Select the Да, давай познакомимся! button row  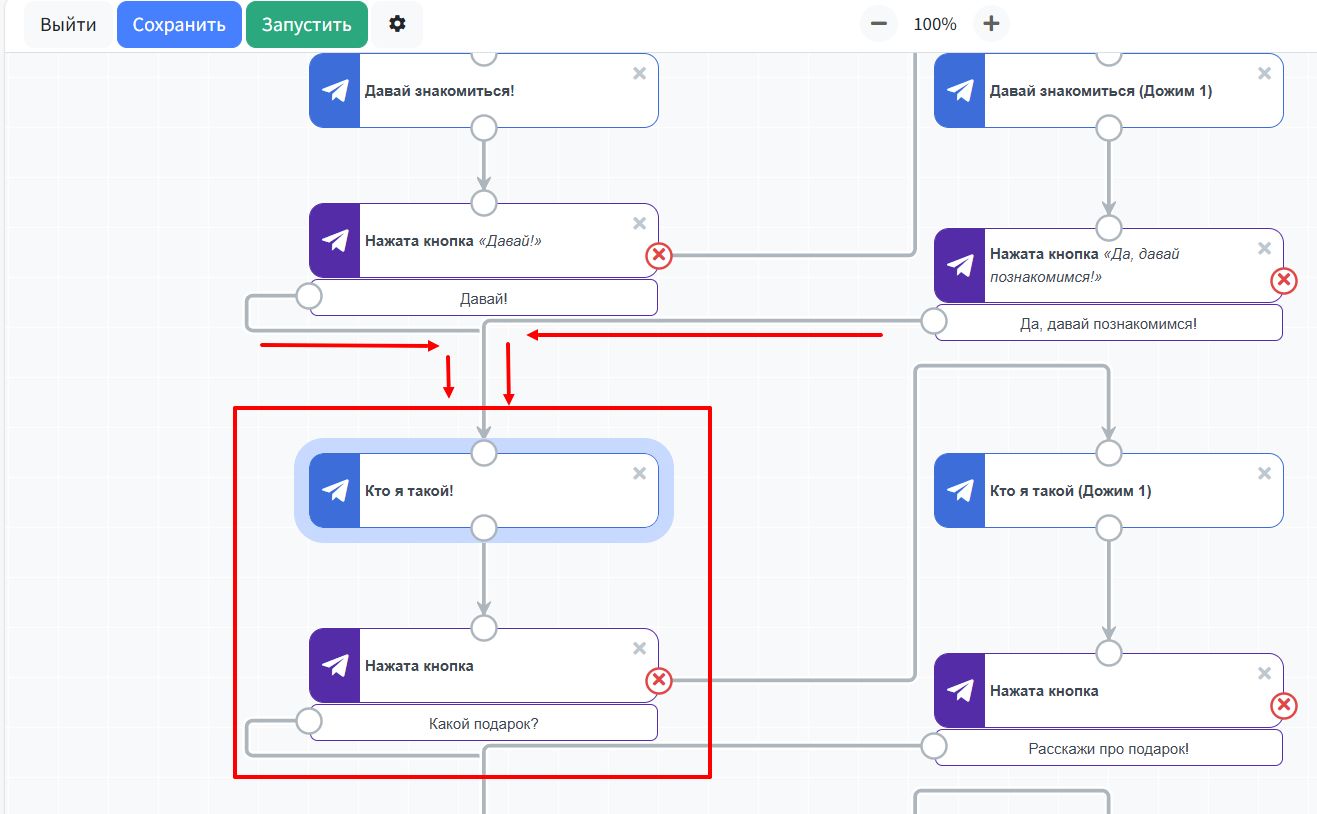point(1109,323)
